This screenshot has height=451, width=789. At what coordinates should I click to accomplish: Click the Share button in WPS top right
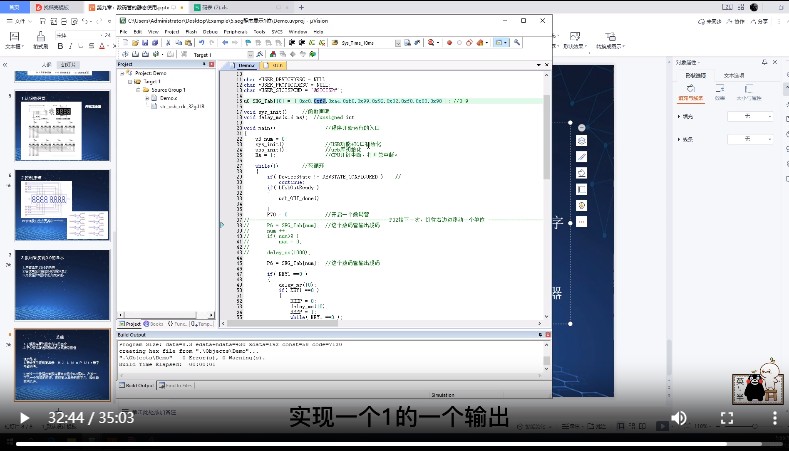[x=759, y=22]
